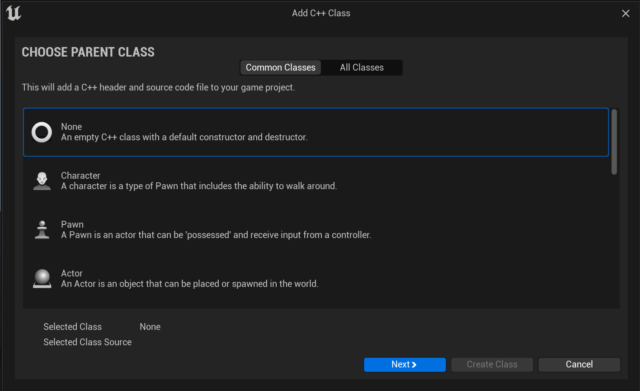Pick the Actor parent class entry

[316, 279]
